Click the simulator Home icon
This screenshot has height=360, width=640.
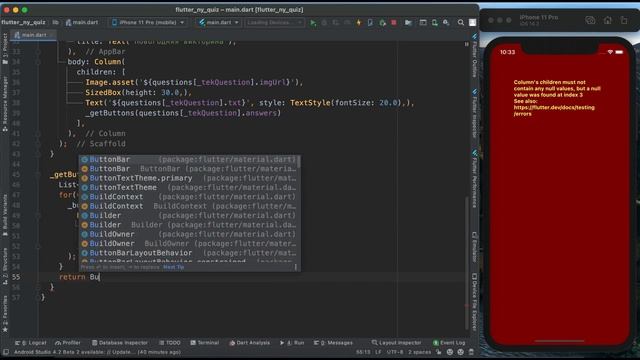607,20
